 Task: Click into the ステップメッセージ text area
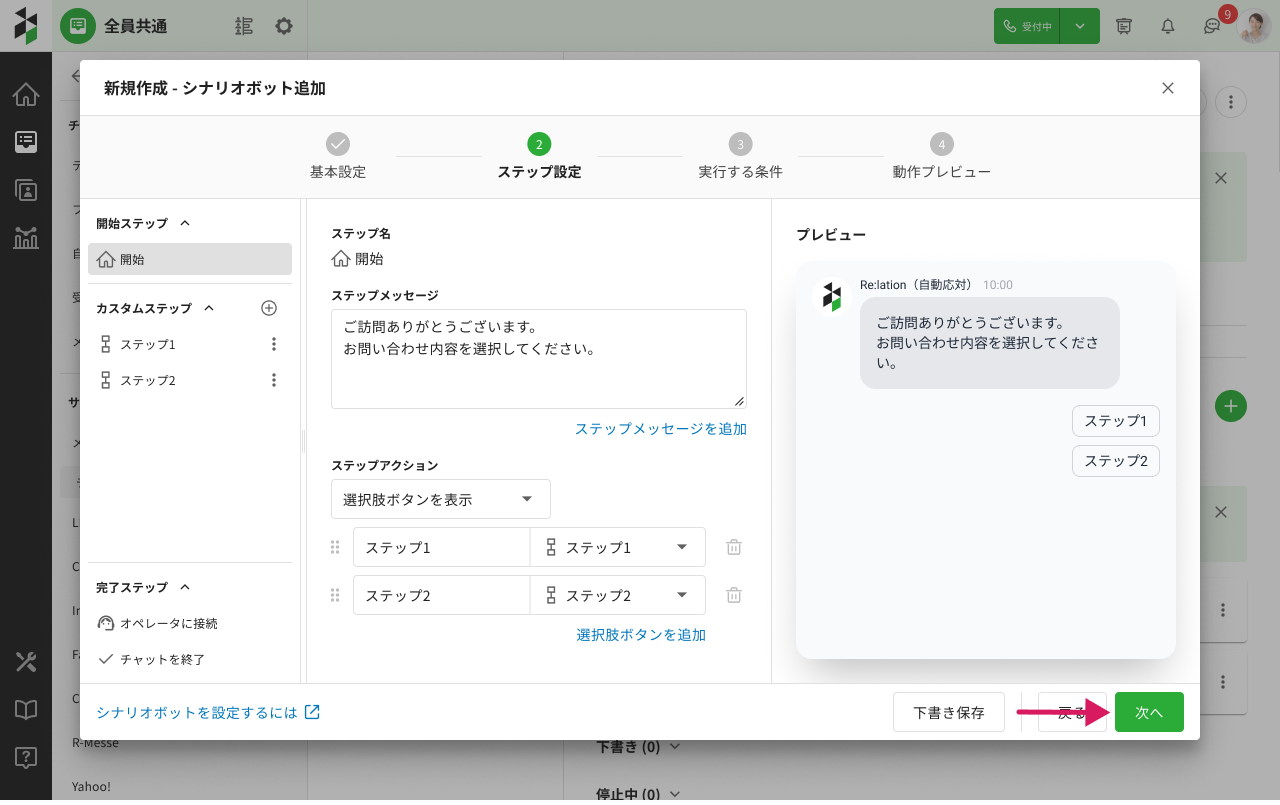coord(538,370)
